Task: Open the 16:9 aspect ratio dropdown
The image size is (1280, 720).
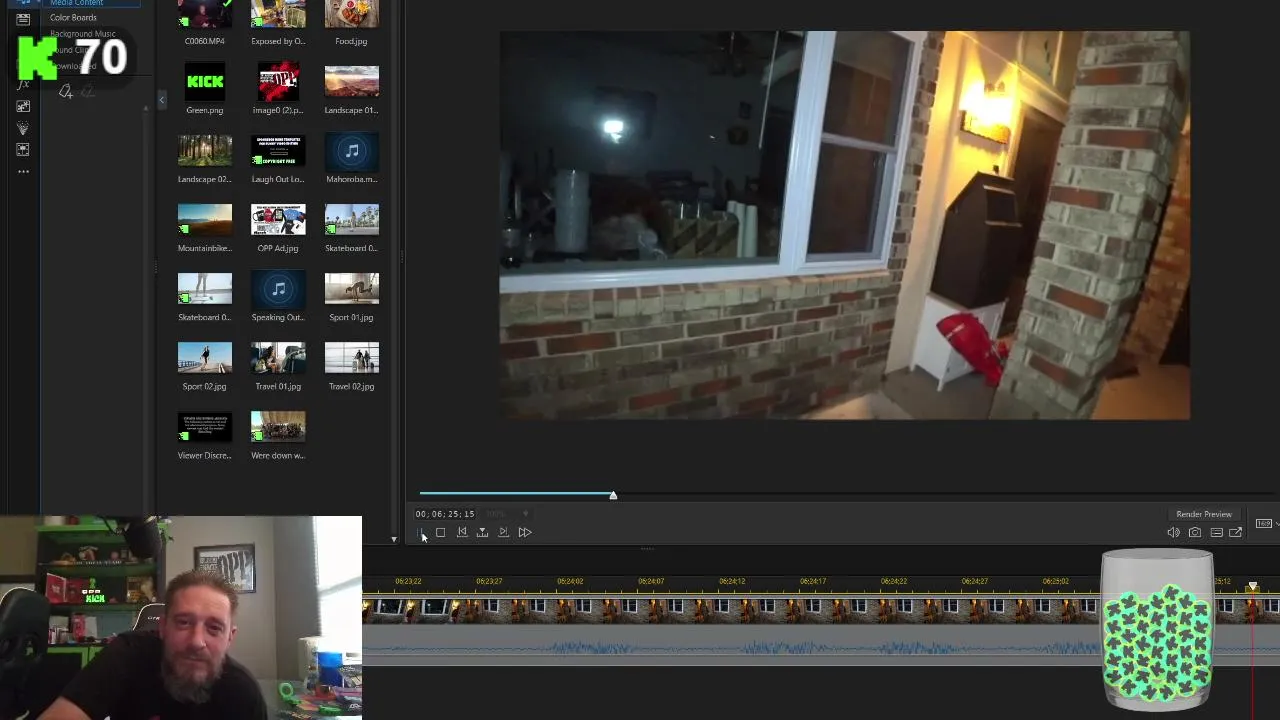Action: pos(1265,523)
